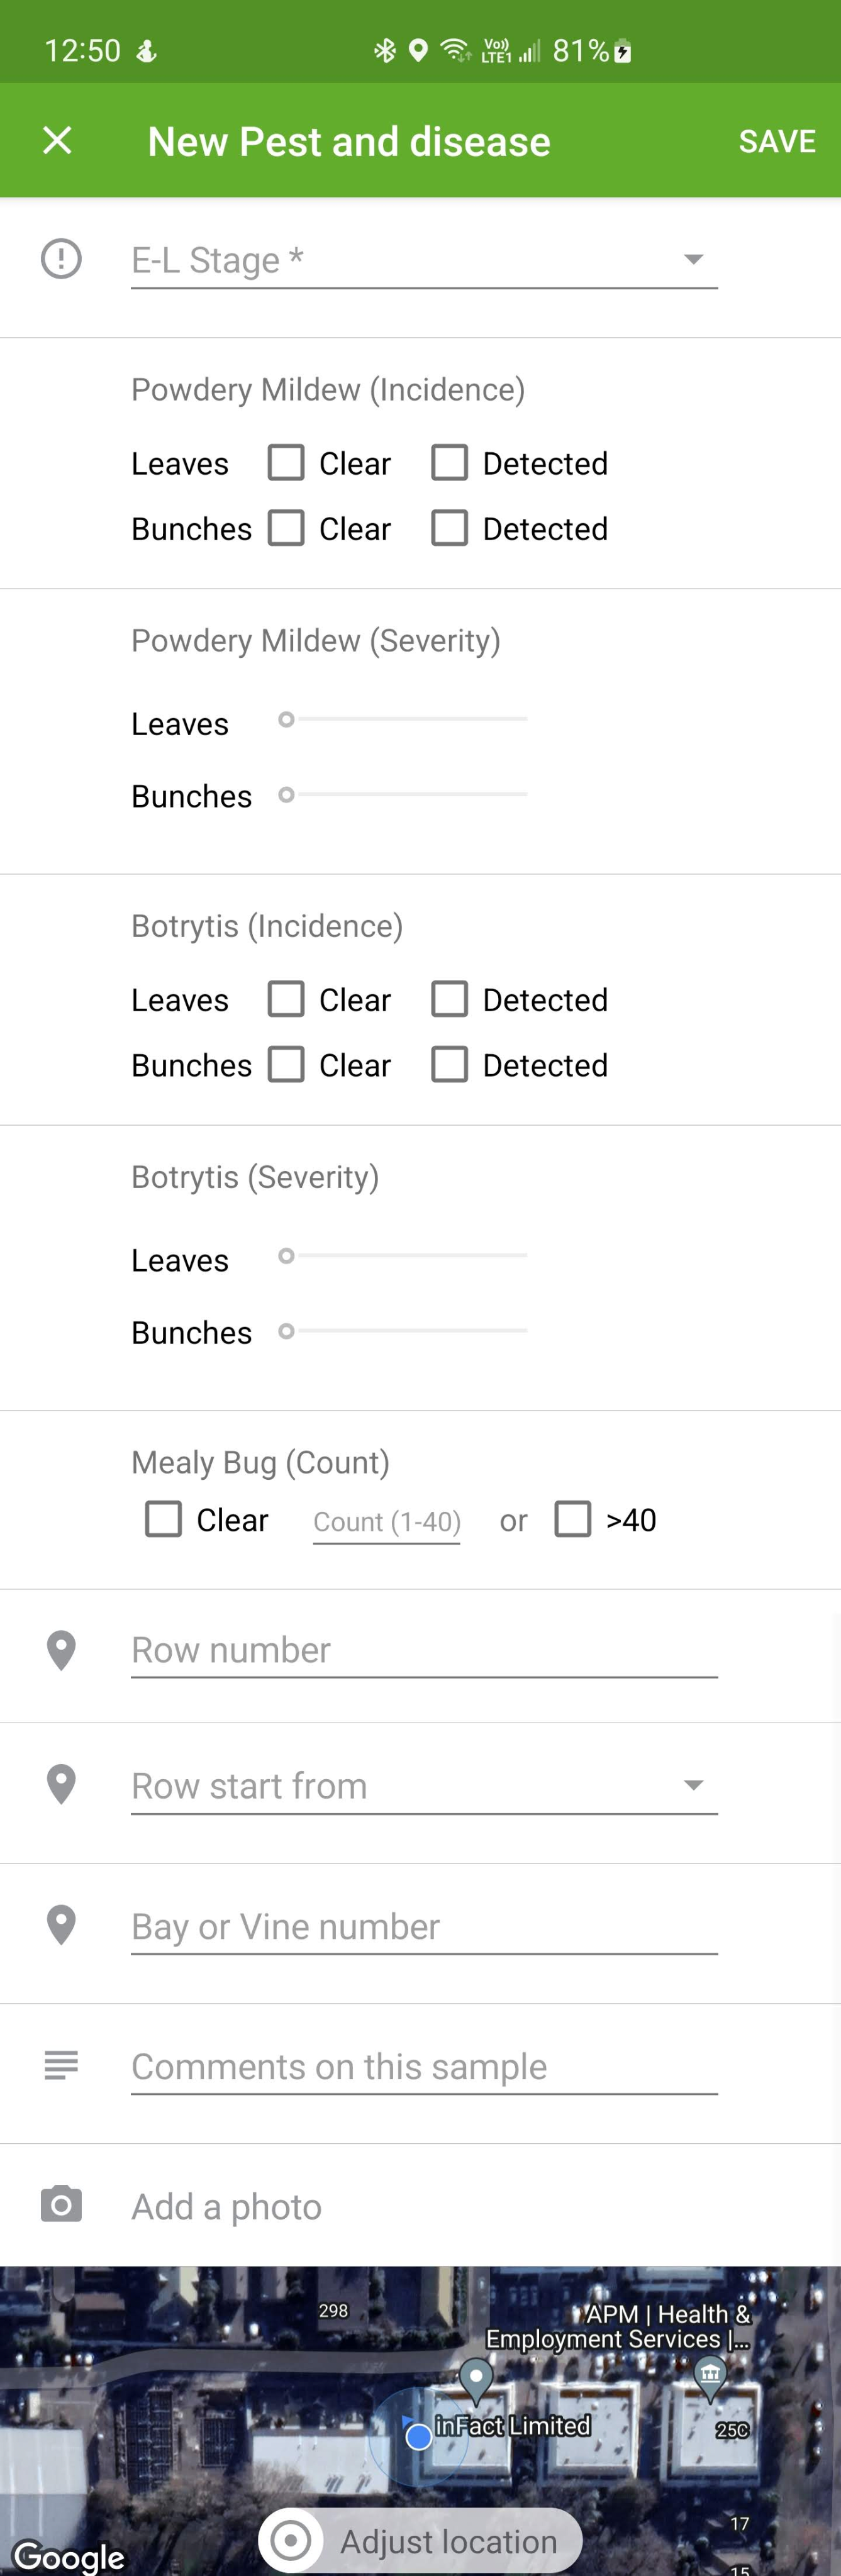This screenshot has height=2576, width=841.
Task: Tap the comments lines icon
Action: [61, 2065]
